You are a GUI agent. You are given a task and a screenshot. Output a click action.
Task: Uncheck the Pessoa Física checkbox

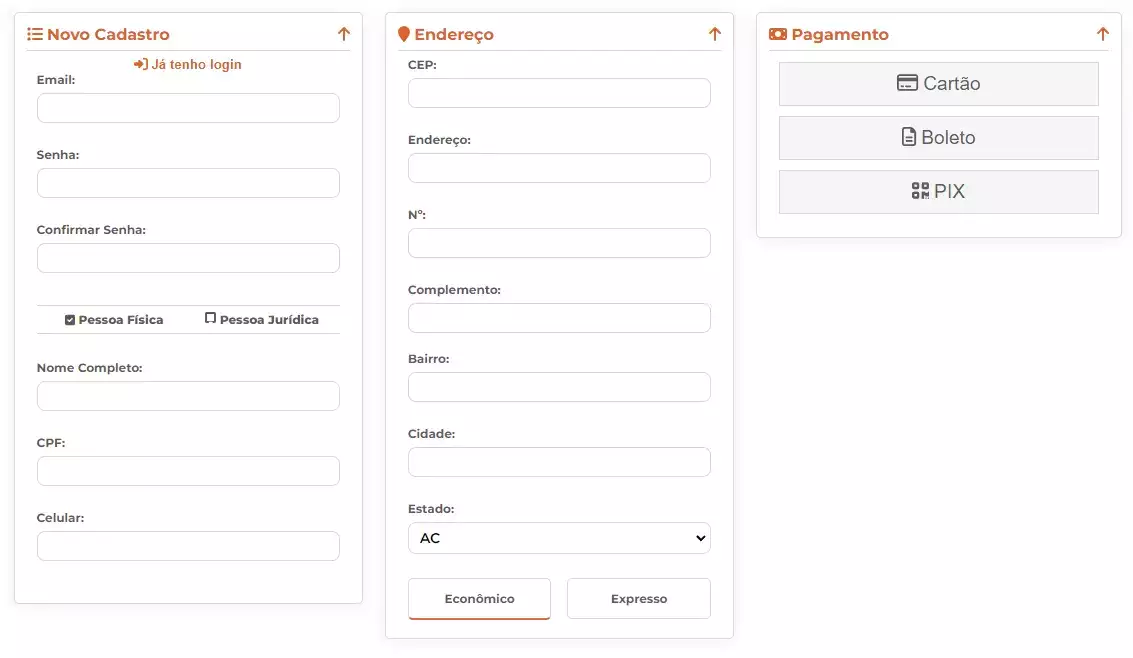tap(70, 320)
